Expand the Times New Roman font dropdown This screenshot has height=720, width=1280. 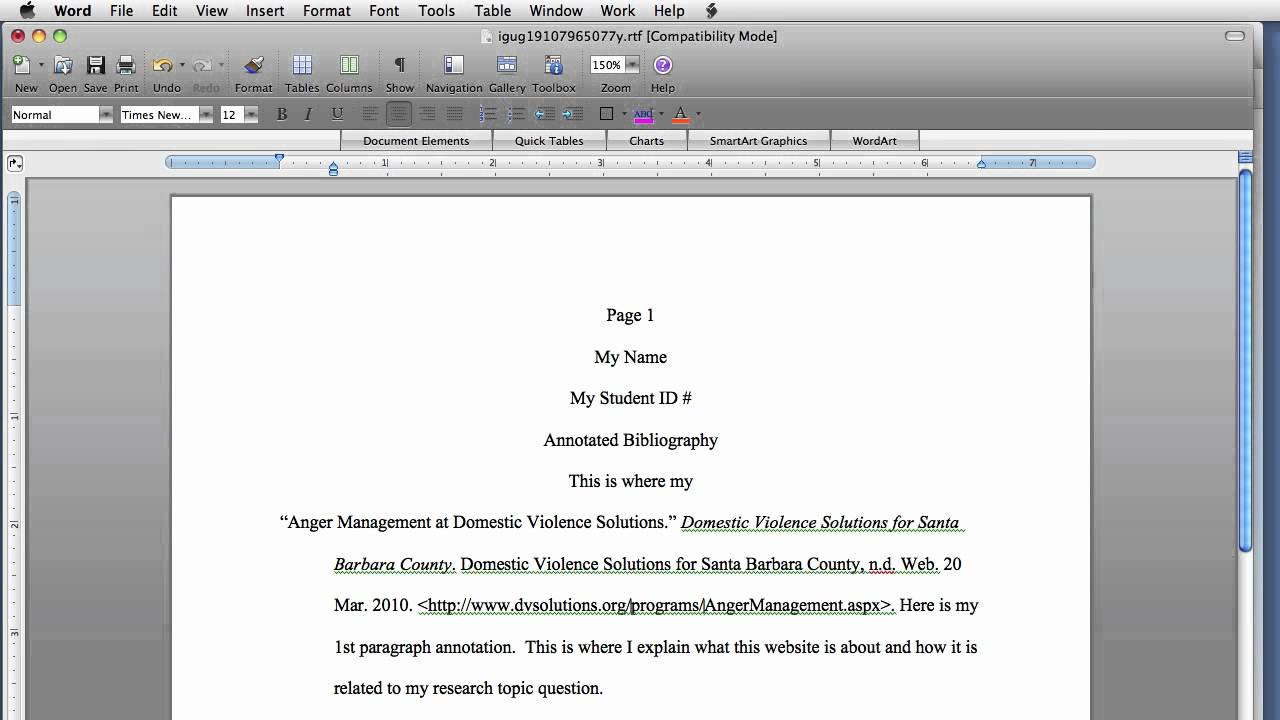(205, 115)
